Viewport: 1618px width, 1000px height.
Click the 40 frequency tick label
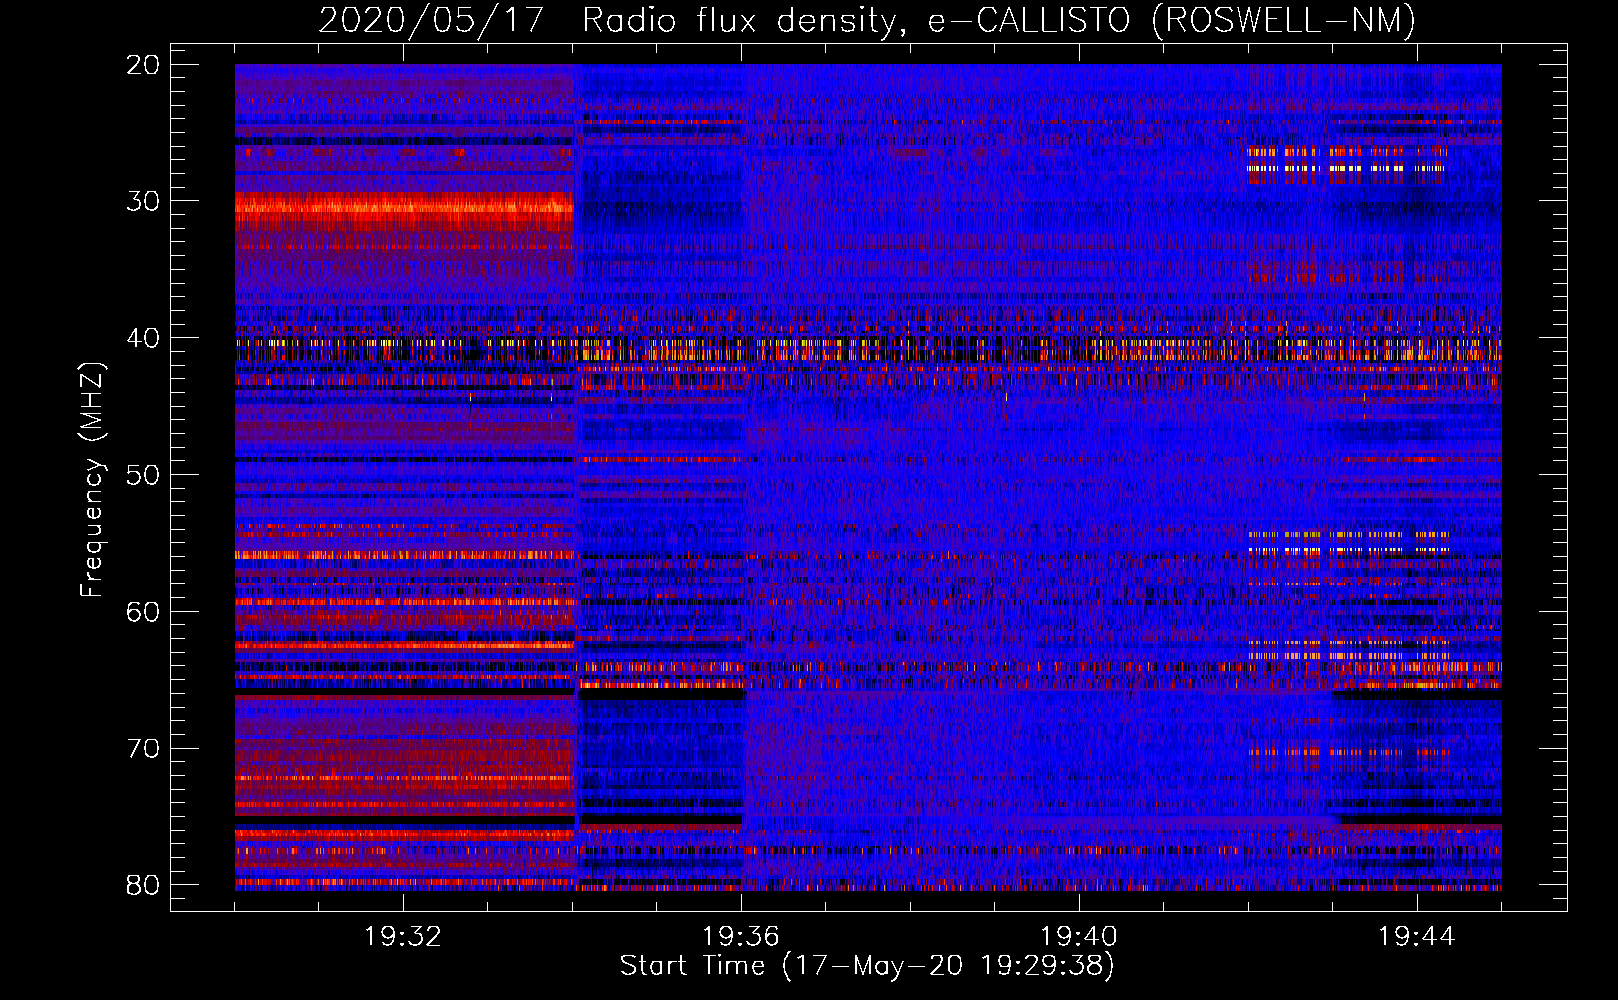coord(143,338)
